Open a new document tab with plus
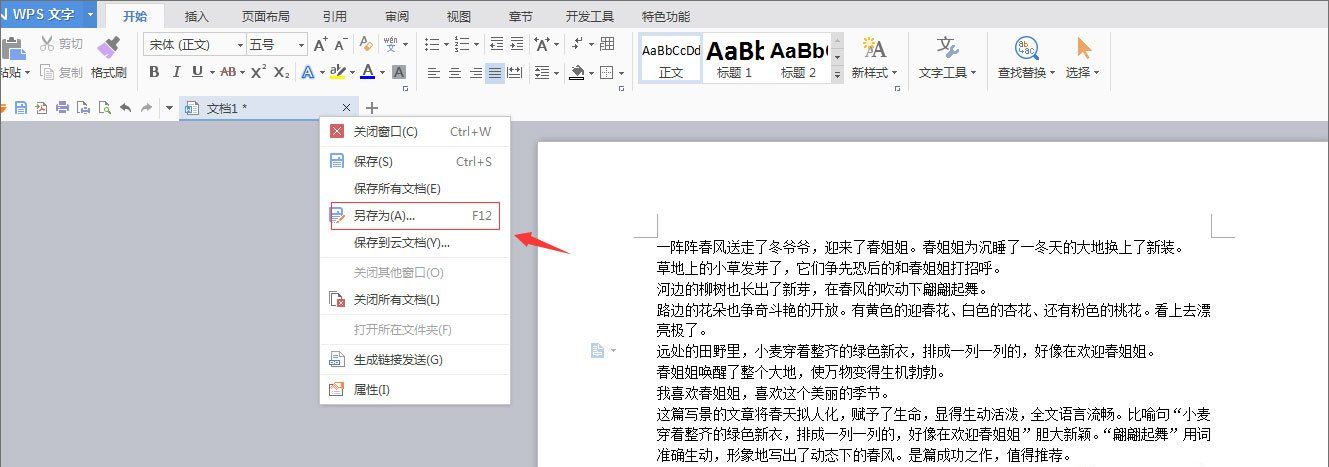 click(372, 107)
